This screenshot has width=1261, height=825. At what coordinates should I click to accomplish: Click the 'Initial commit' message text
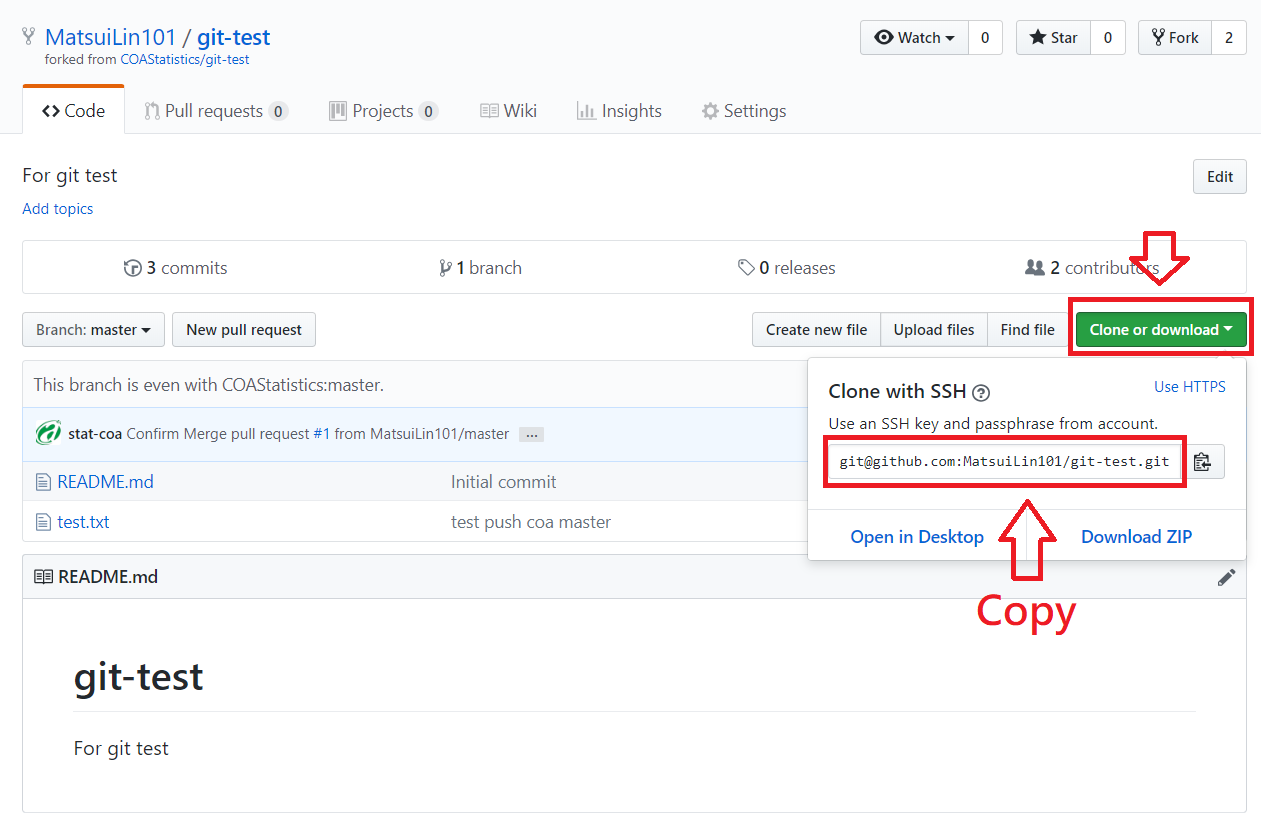tap(504, 482)
